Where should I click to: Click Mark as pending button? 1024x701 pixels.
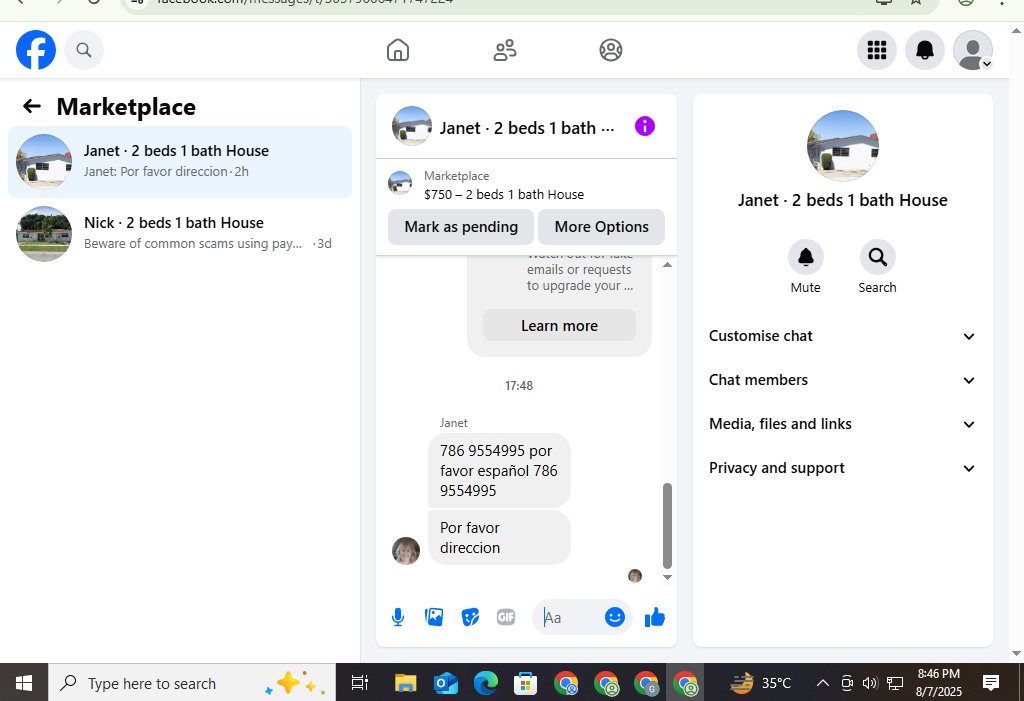(x=460, y=227)
